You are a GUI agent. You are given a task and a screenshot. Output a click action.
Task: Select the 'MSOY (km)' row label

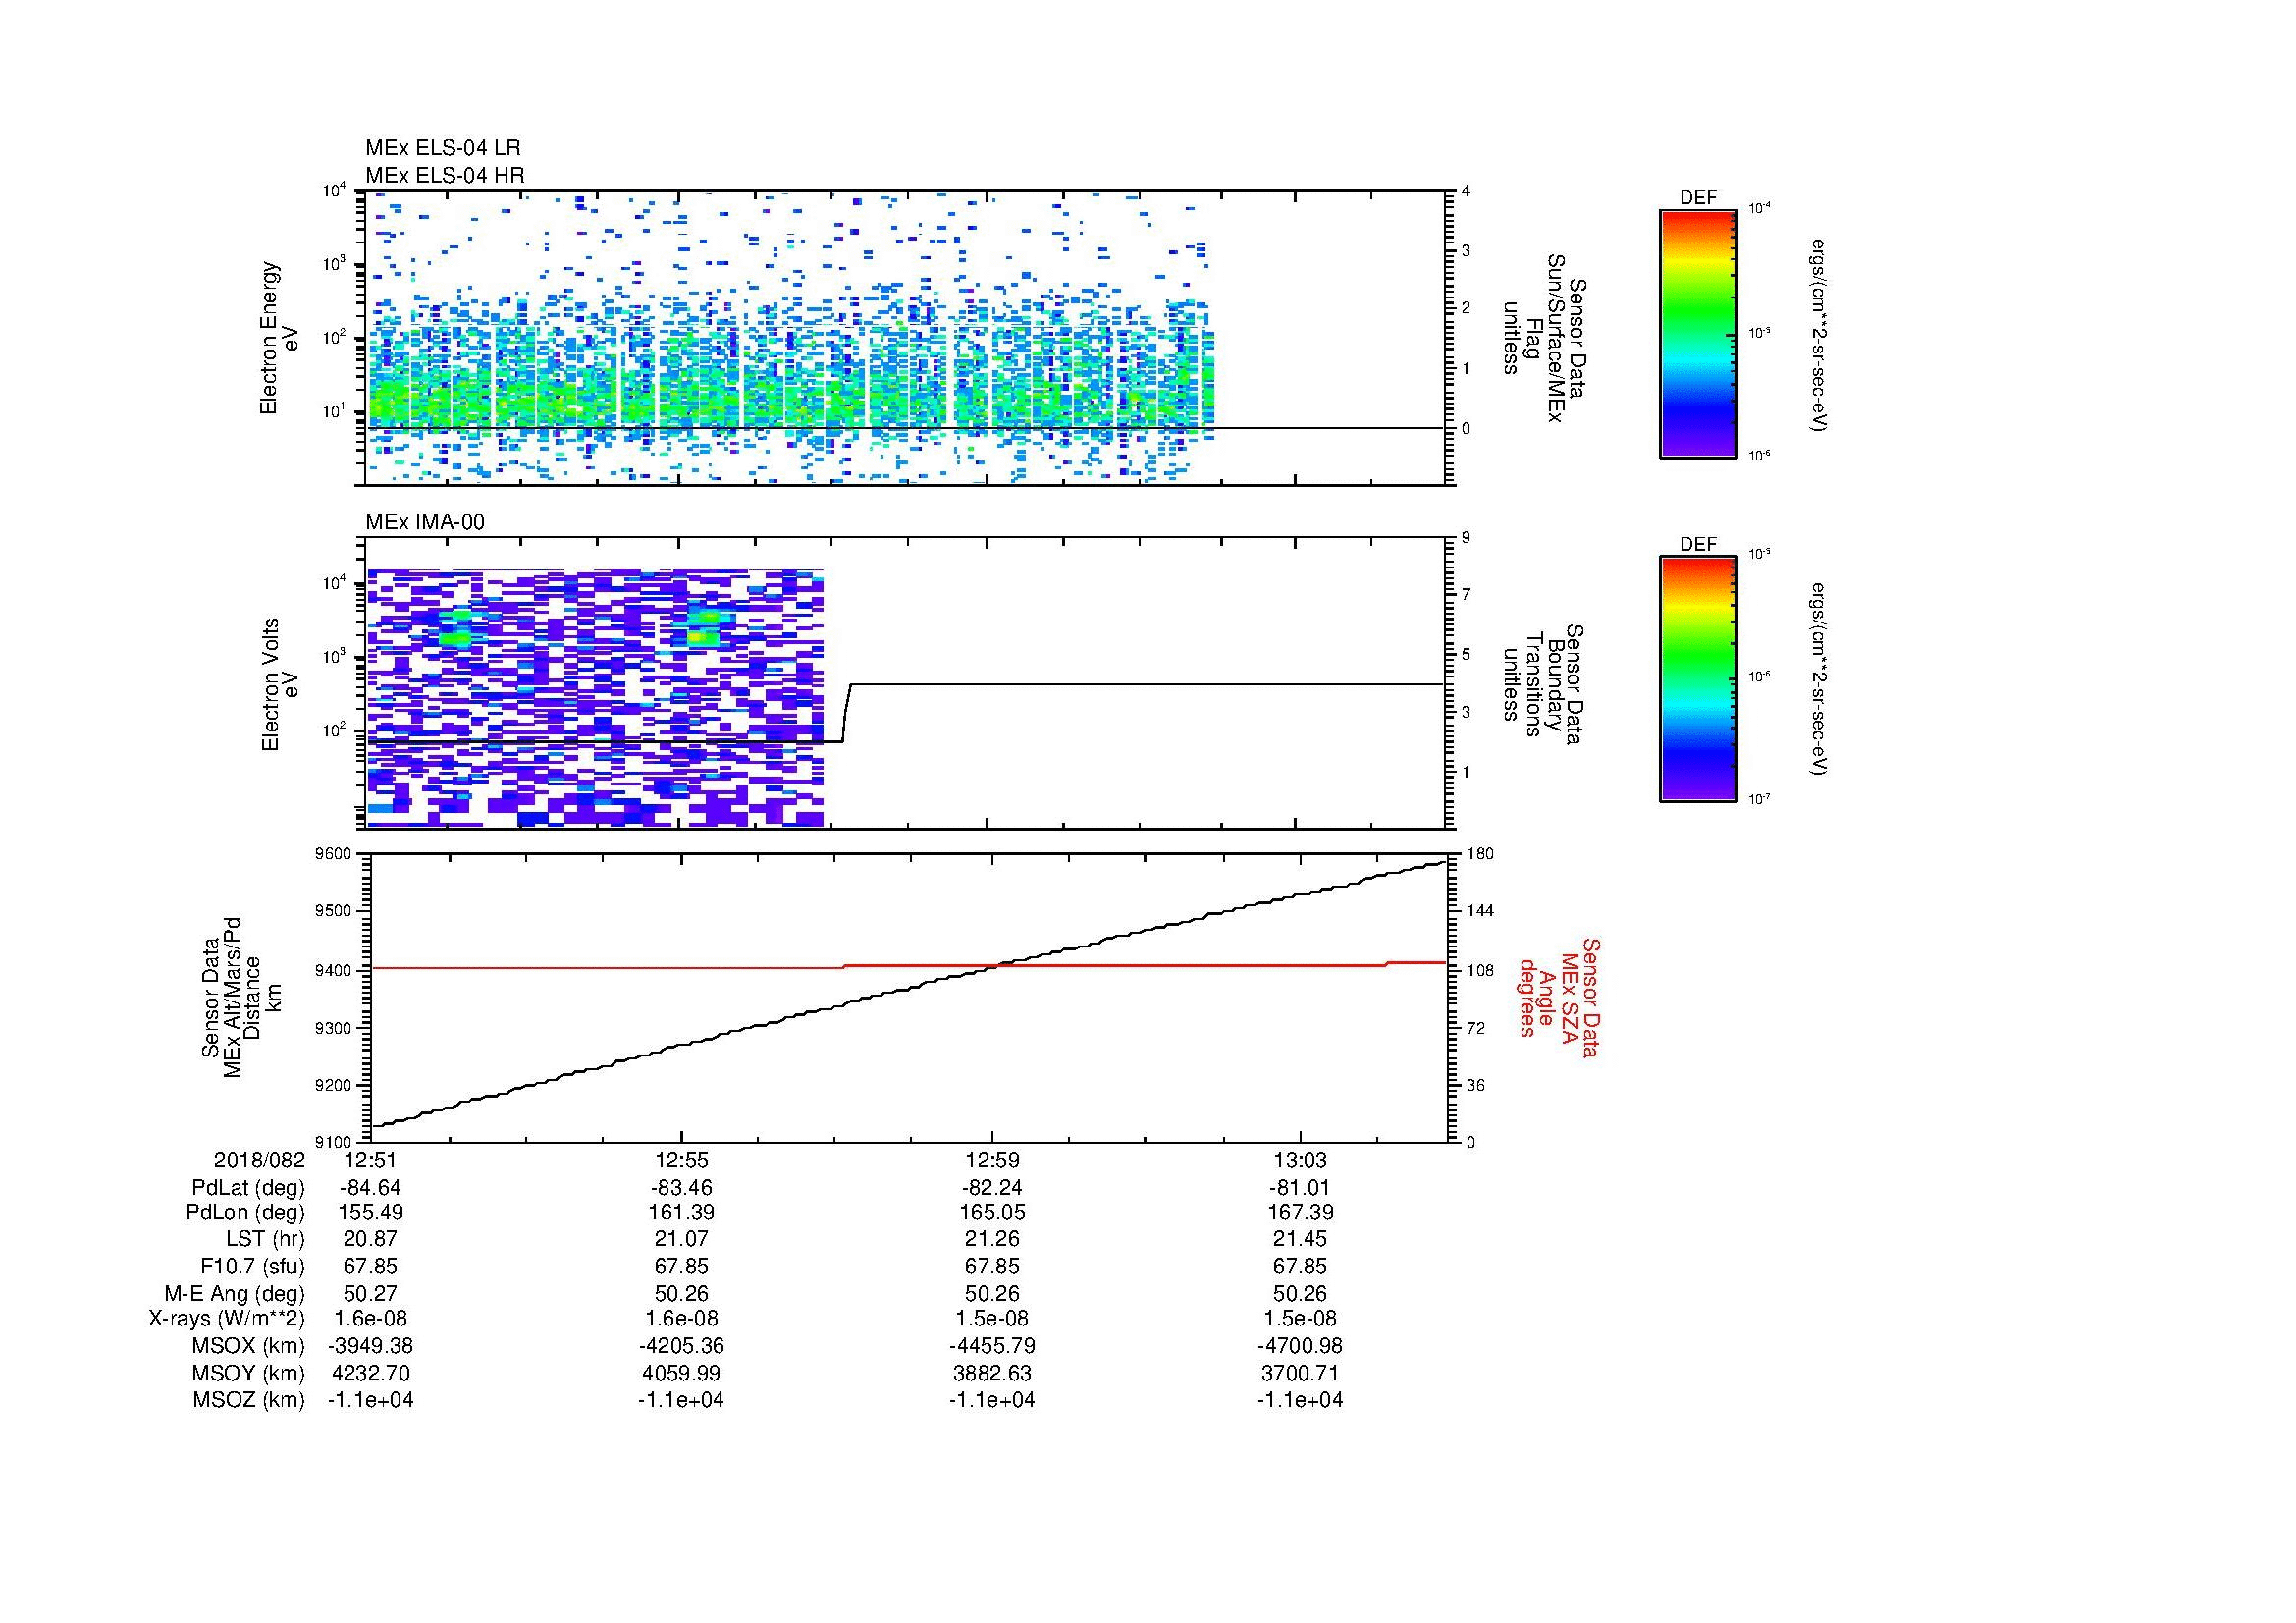click(x=248, y=1373)
